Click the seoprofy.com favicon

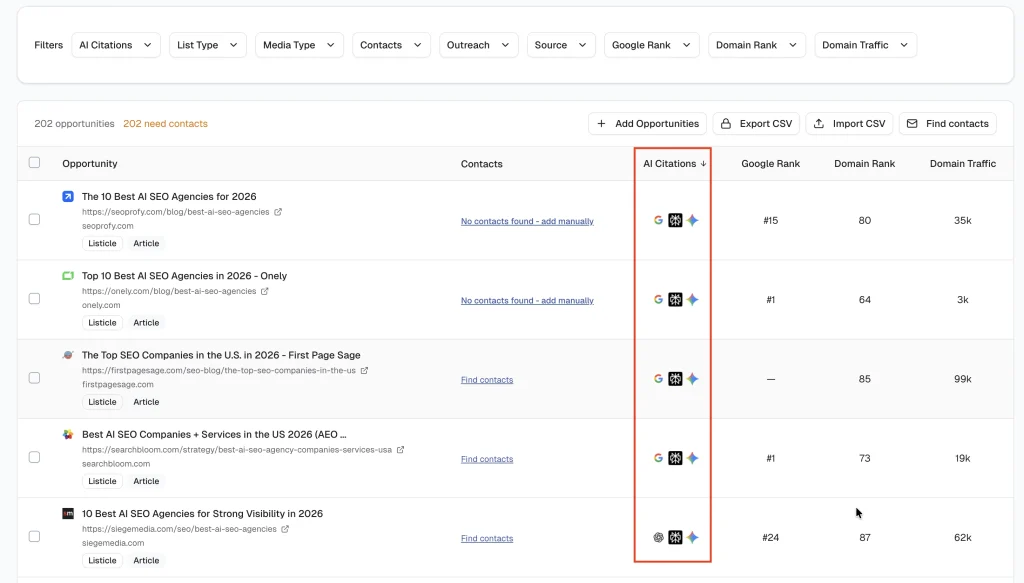coord(68,197)
